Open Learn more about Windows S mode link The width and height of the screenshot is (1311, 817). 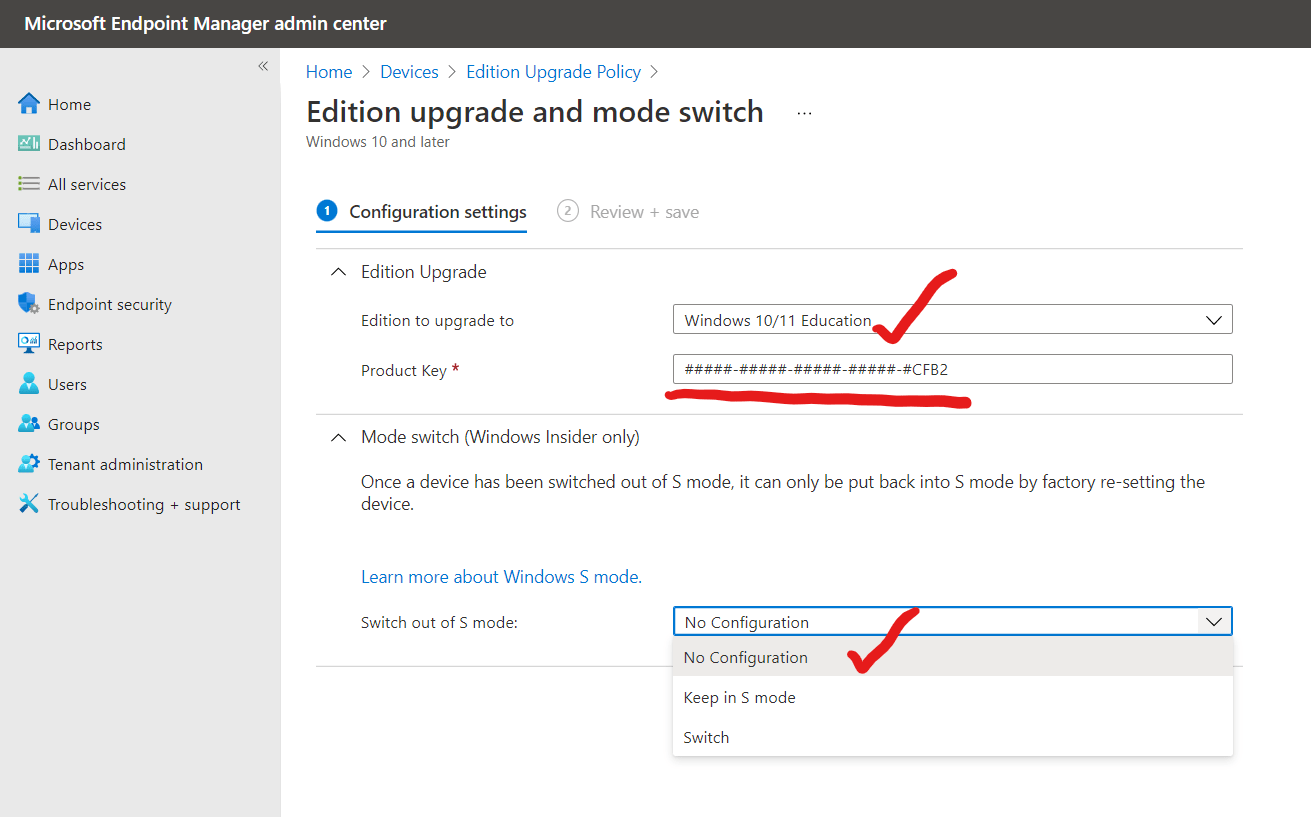point(501,577)
